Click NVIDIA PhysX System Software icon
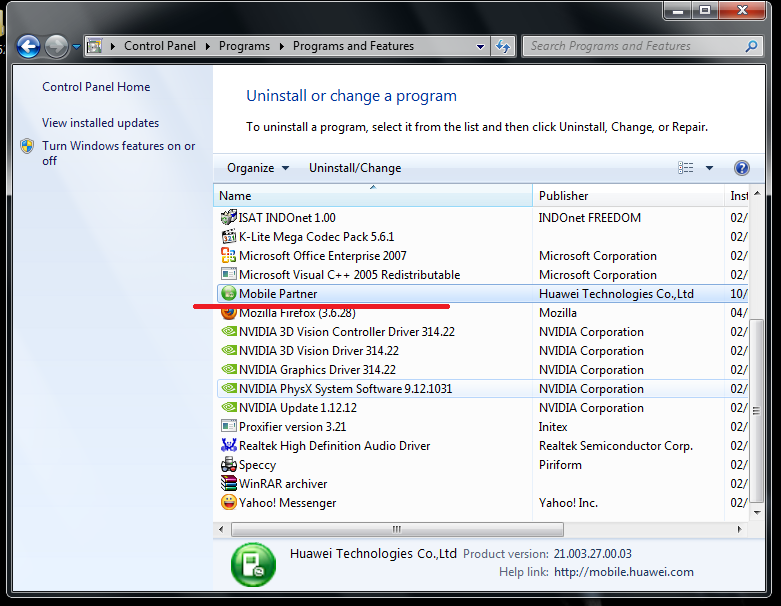 [x=229, y=388]
